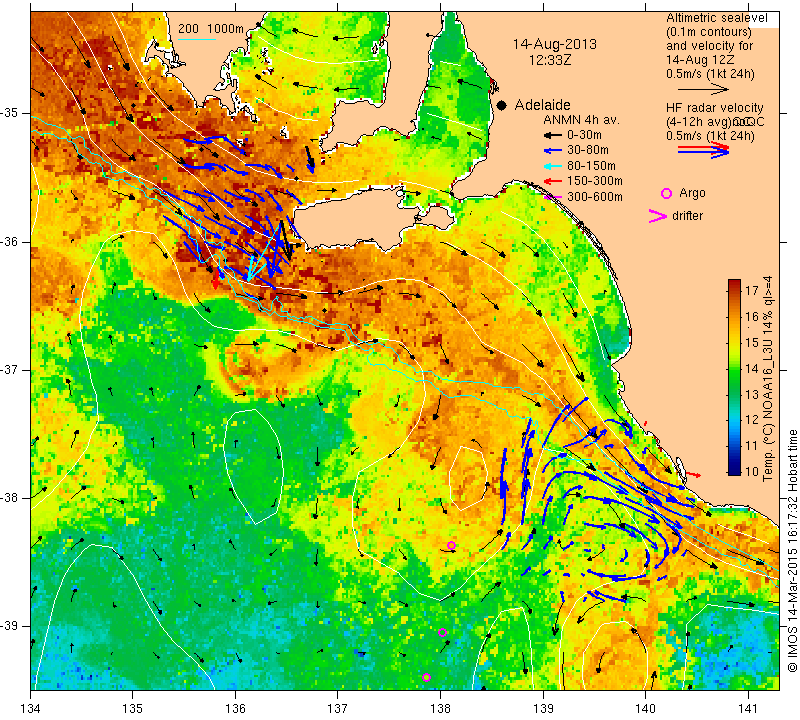Click '0.5m/s (1kt 24h)' below '14-Aug 12Z'
This screenshot has width=800, height=720.
pyautogui.click(x=710, y=74)
